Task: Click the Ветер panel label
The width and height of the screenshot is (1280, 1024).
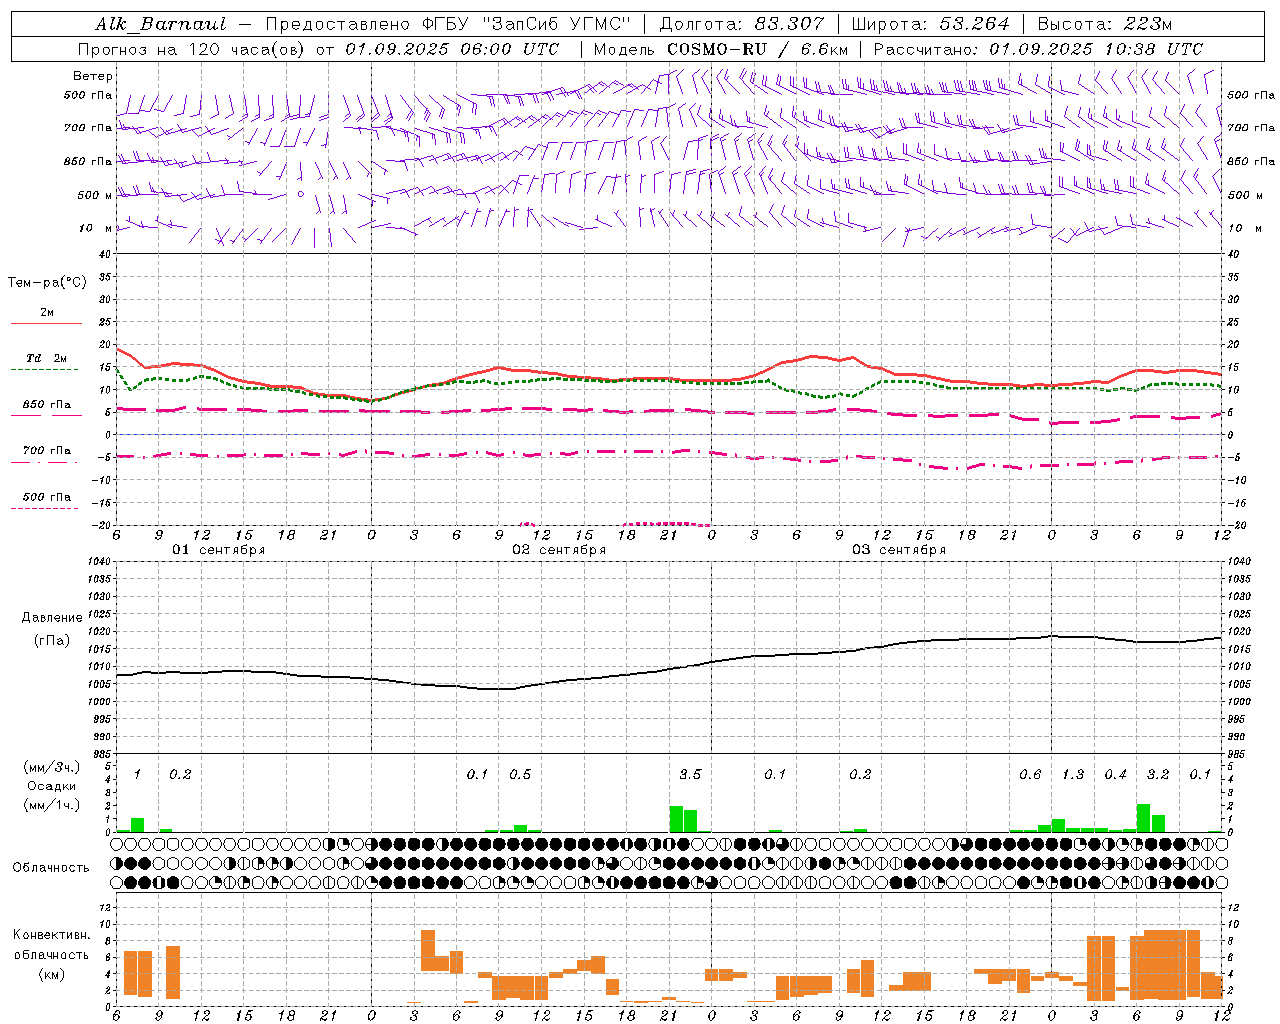Action: (x=93, y=76)
